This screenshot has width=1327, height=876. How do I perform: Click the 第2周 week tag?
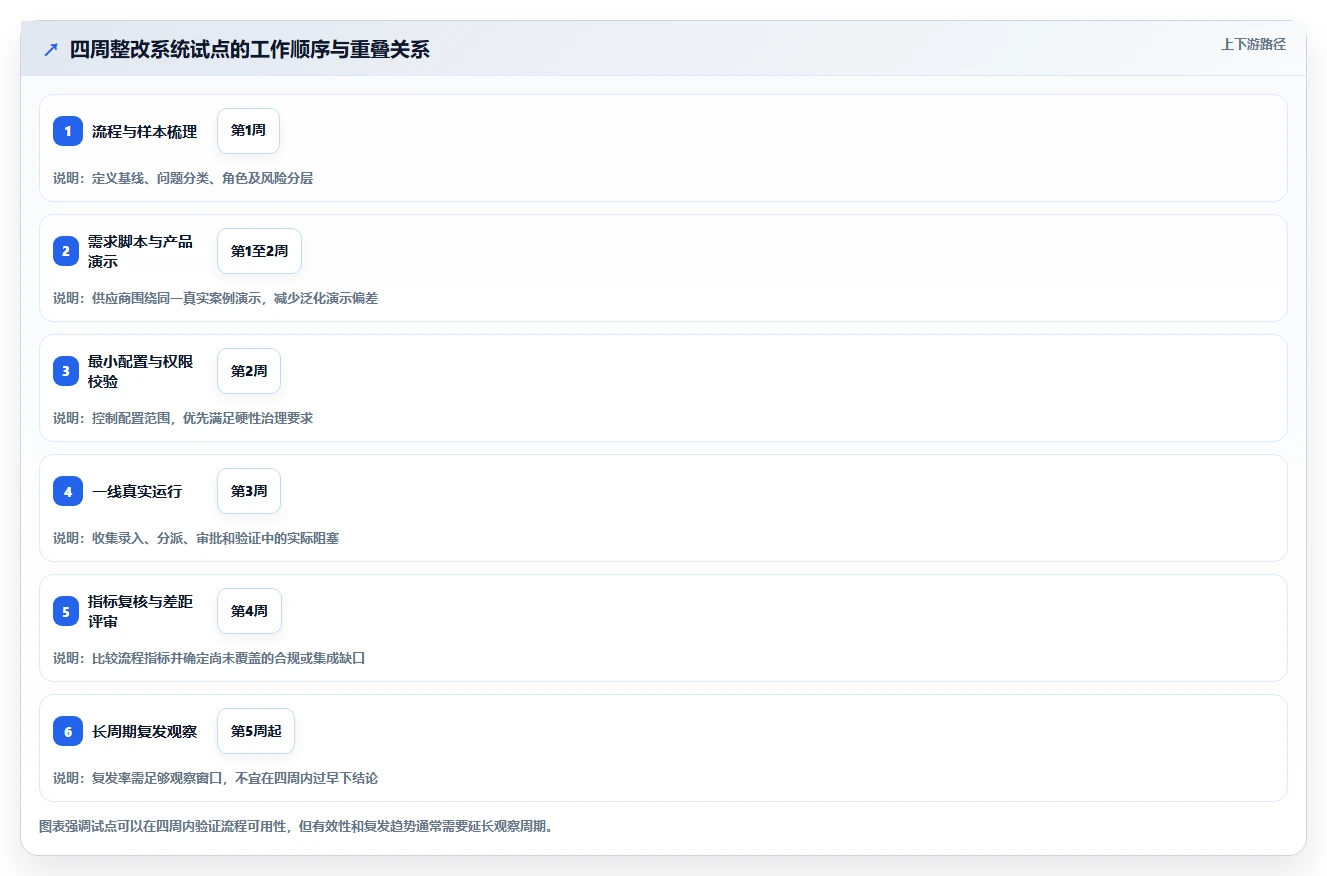click(x=249, y=371)
